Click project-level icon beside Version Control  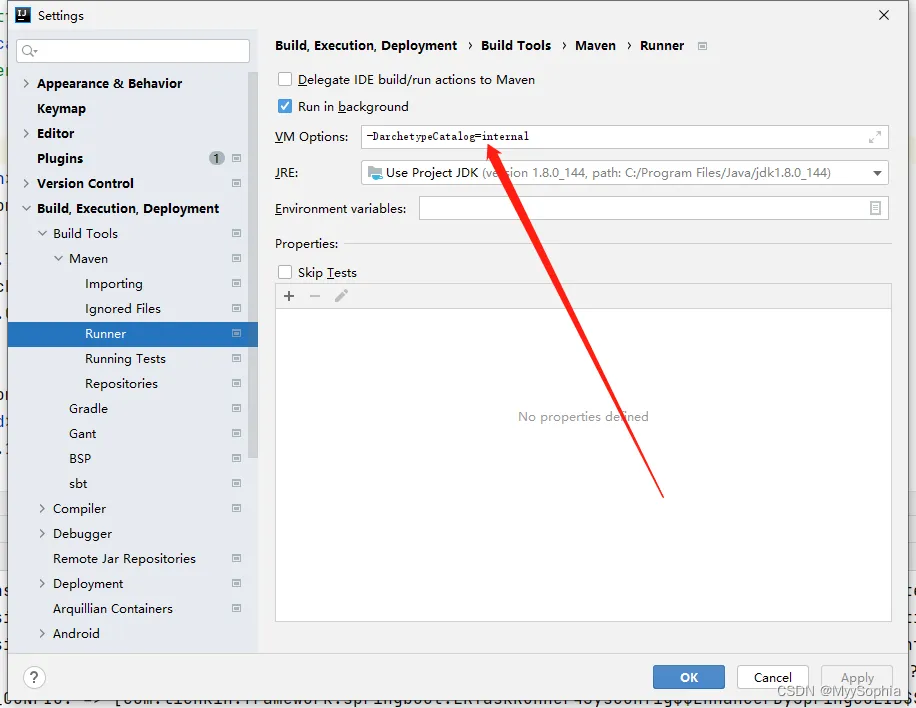pyautogui.click(x=237, y=183)
